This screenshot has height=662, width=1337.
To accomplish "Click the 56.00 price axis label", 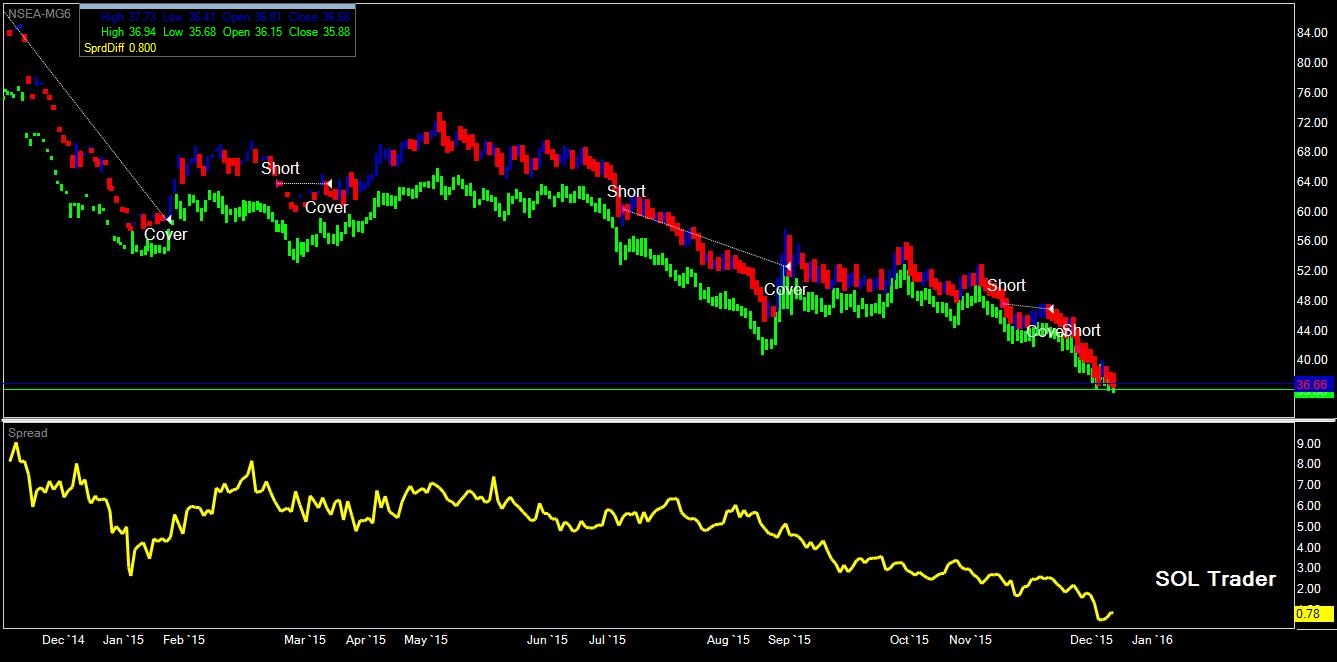I will click(x=1311, y=241).
